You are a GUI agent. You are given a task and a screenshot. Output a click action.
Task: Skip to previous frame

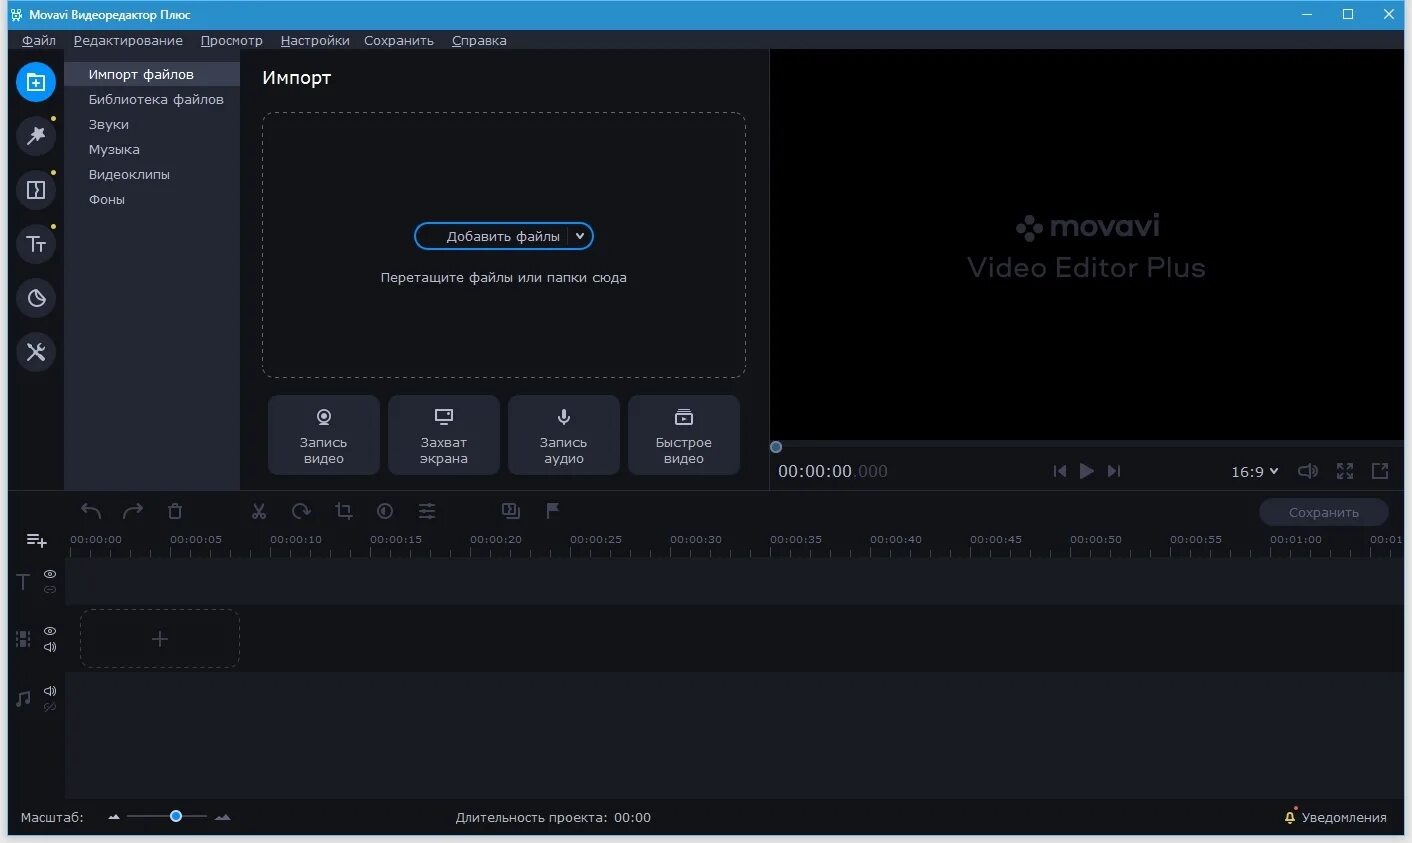[1060, 471]
